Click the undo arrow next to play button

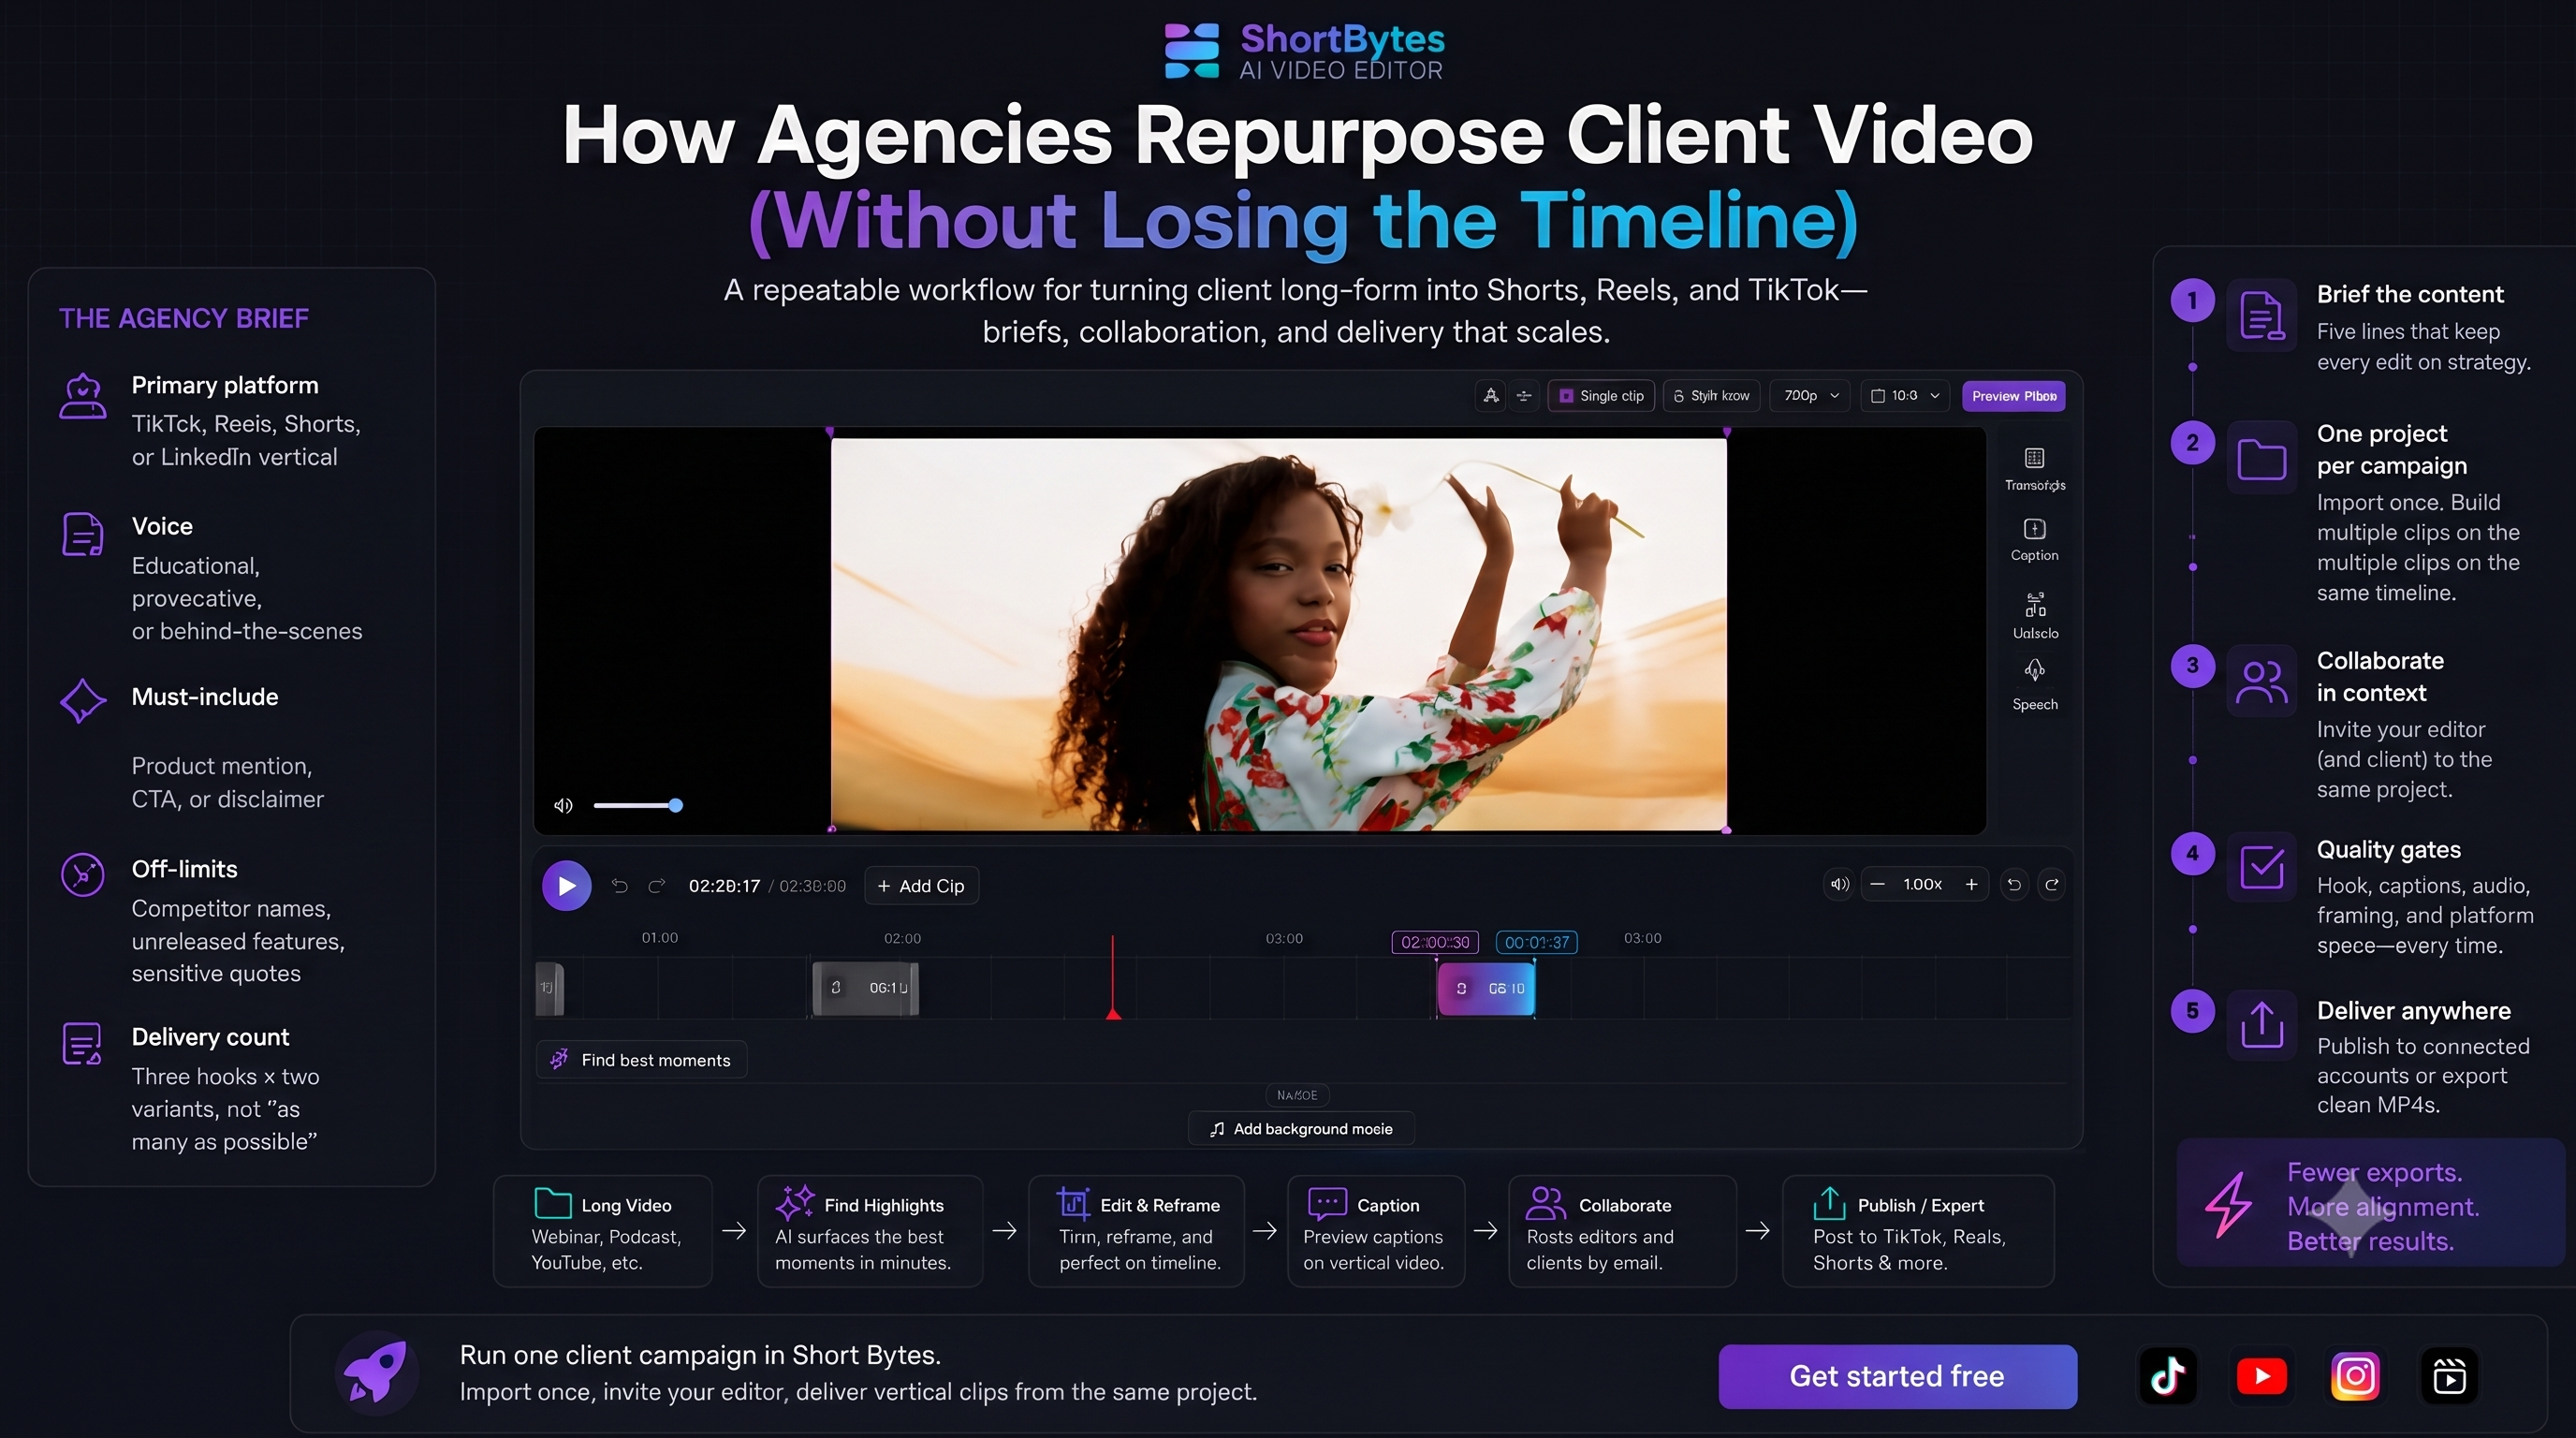tap(620, 886)
